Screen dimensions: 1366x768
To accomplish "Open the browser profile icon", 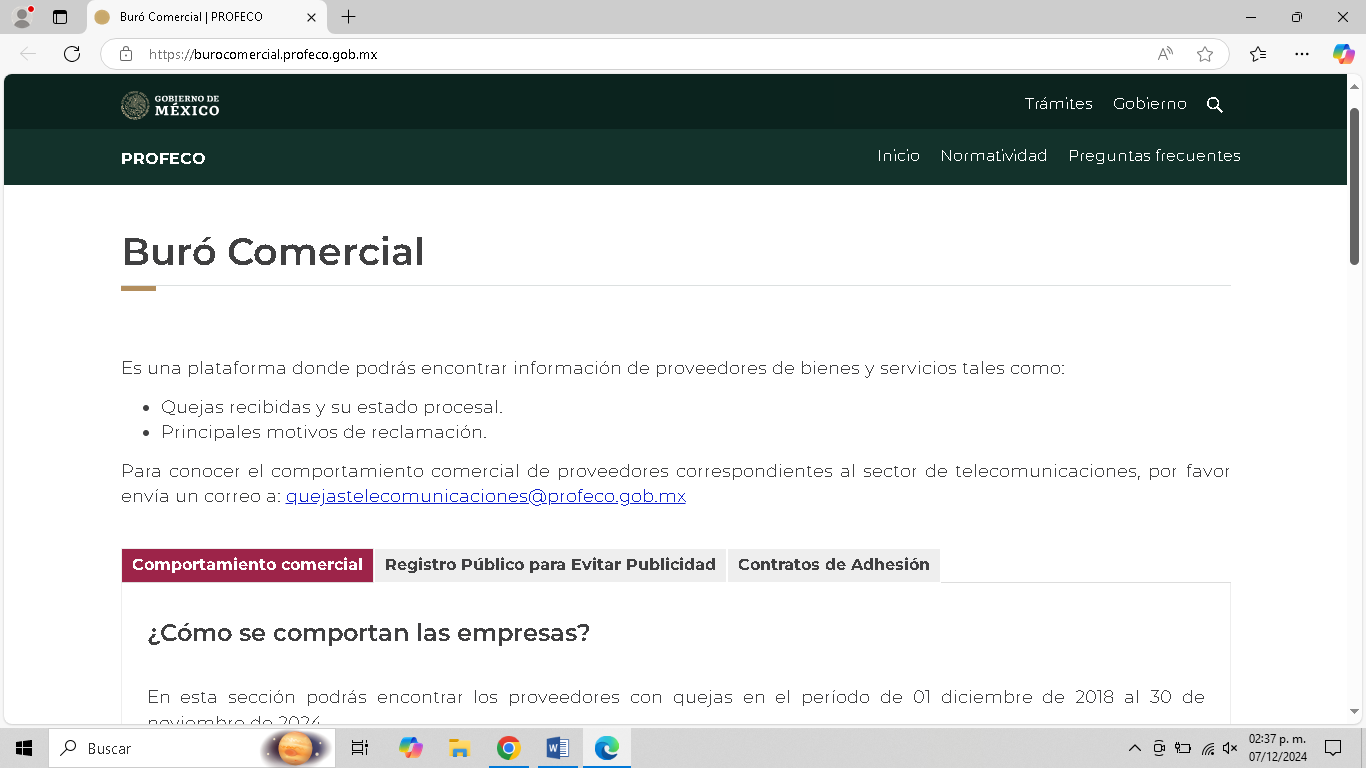I will pos(22,17).
